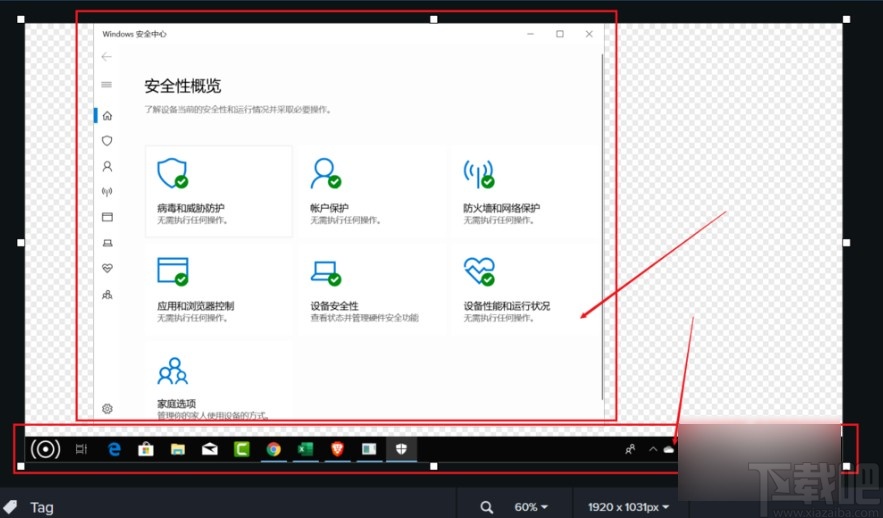Open the green Camtasia taskbar icon
This screenshot has width=883, height=518.
[242, 449]
